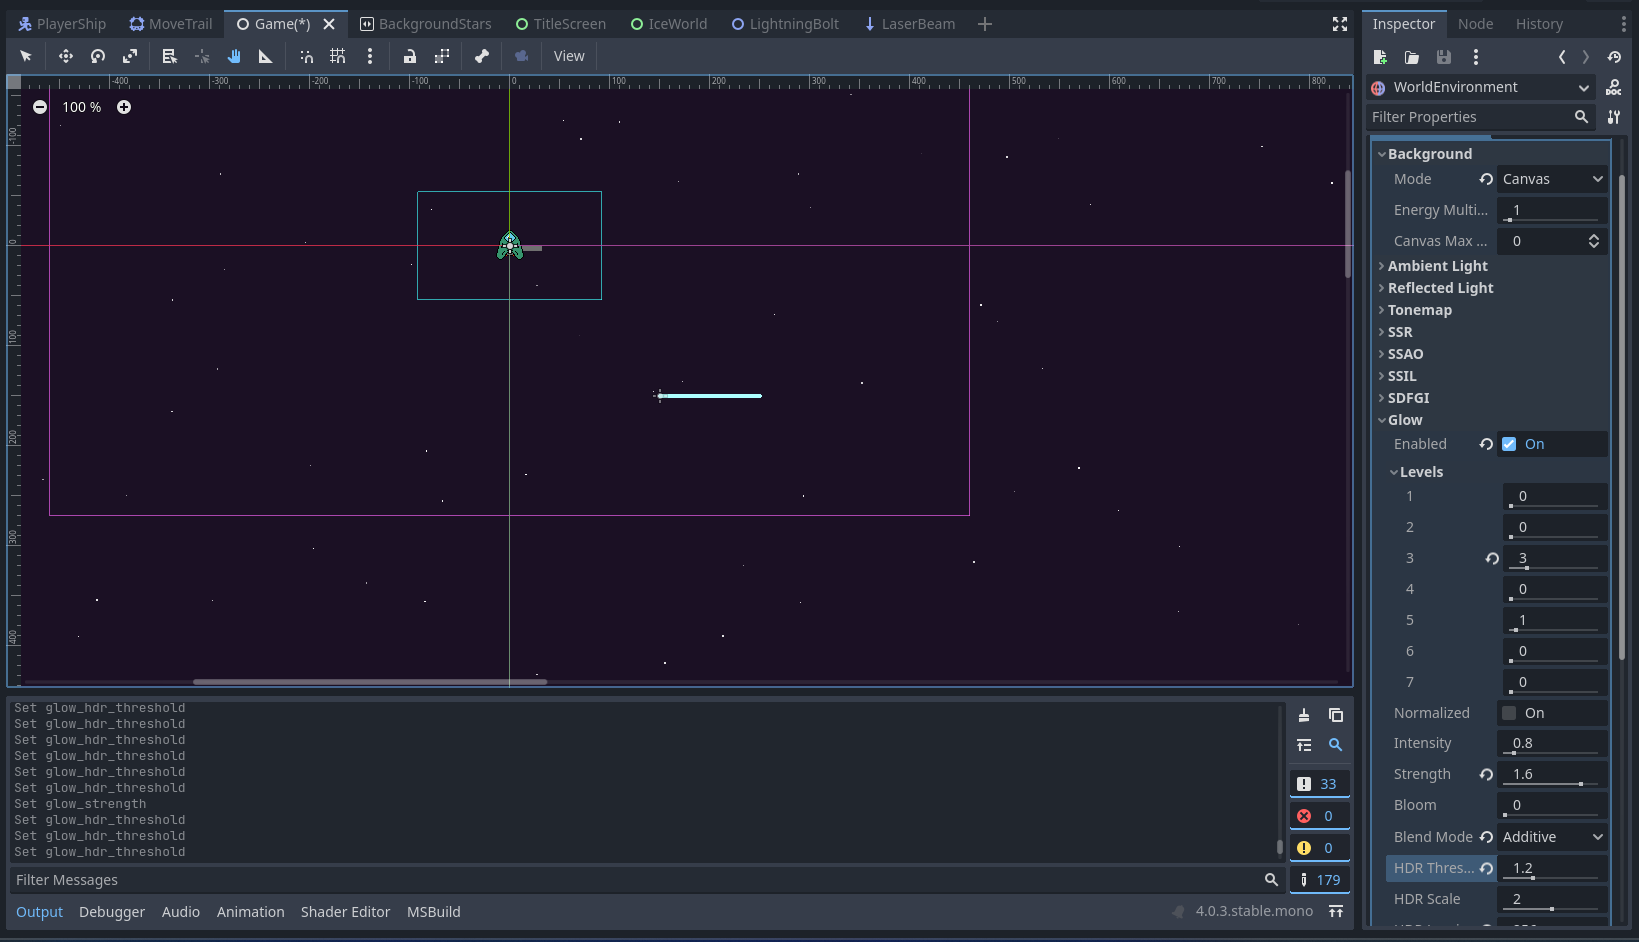Open the Debugger bottom panel
The height and width of the screenshot is (942, 1639).
111,911
